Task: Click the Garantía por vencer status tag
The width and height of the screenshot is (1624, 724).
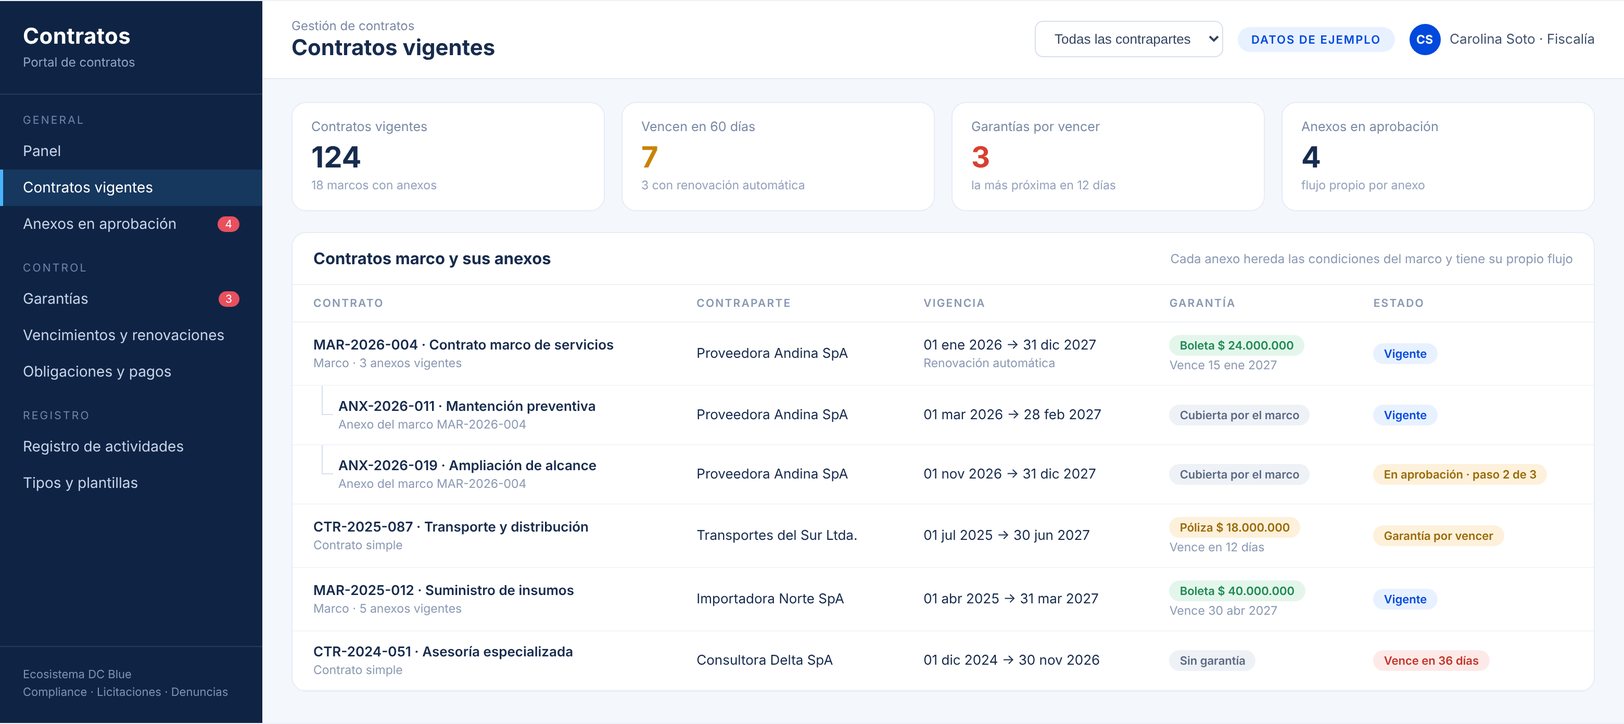Action: pyautogui.click(x=1438, y=536)
